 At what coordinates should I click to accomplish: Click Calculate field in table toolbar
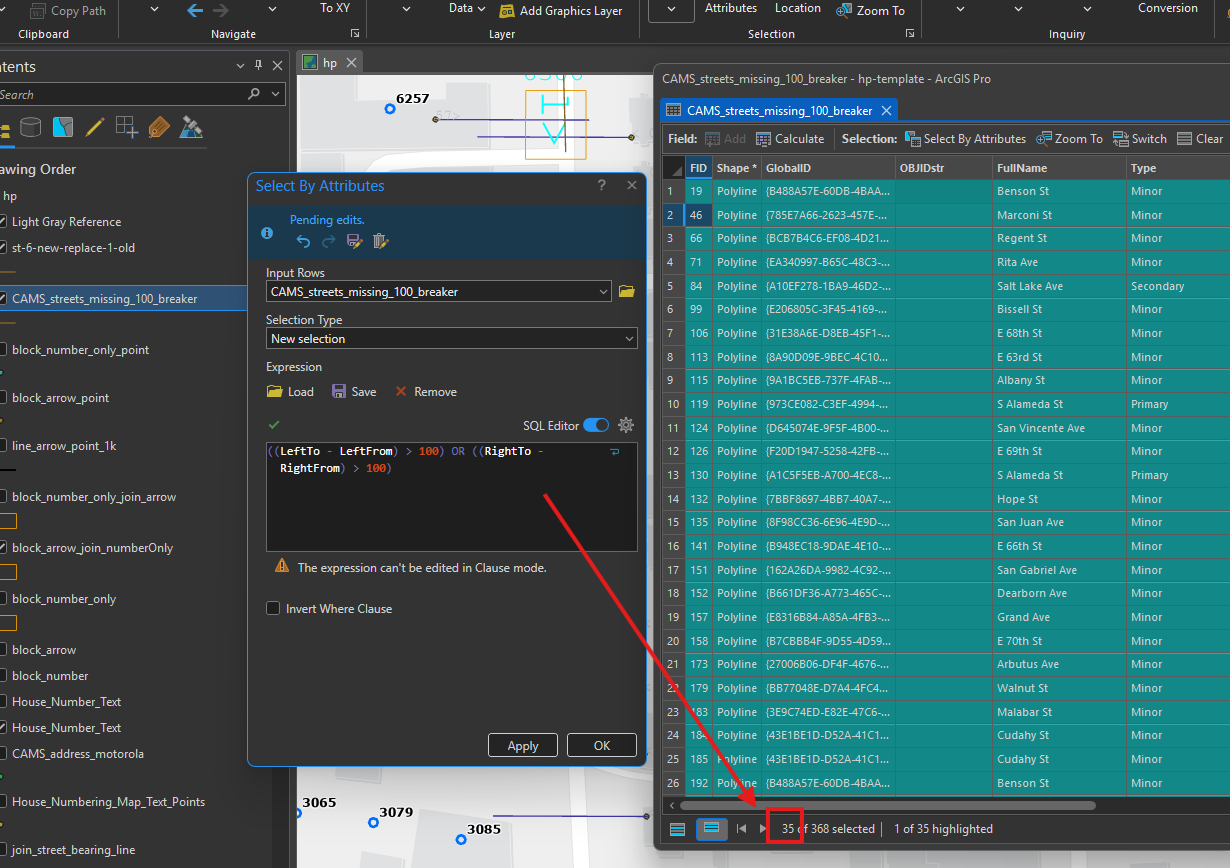tap(790, 139)
